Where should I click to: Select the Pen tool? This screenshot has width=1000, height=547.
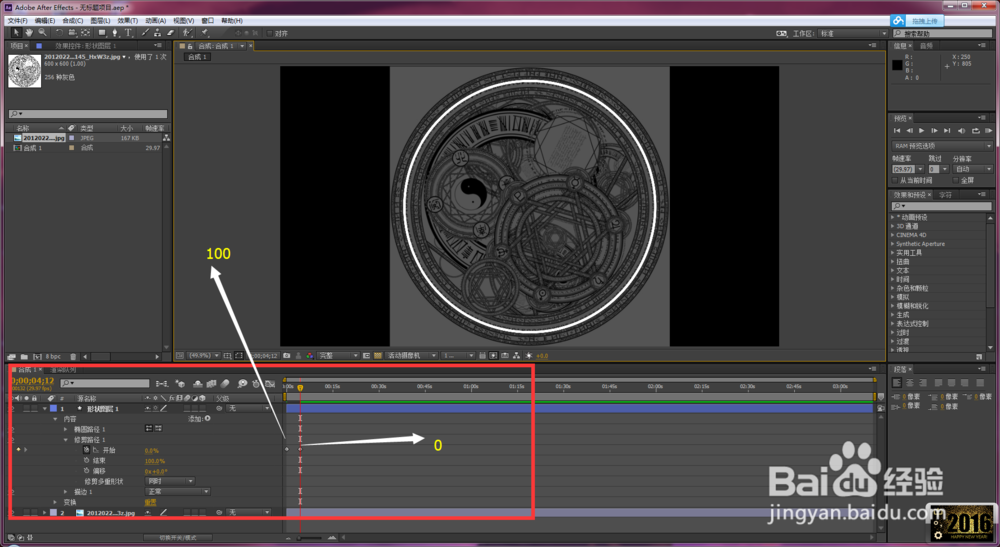[115, 33]
